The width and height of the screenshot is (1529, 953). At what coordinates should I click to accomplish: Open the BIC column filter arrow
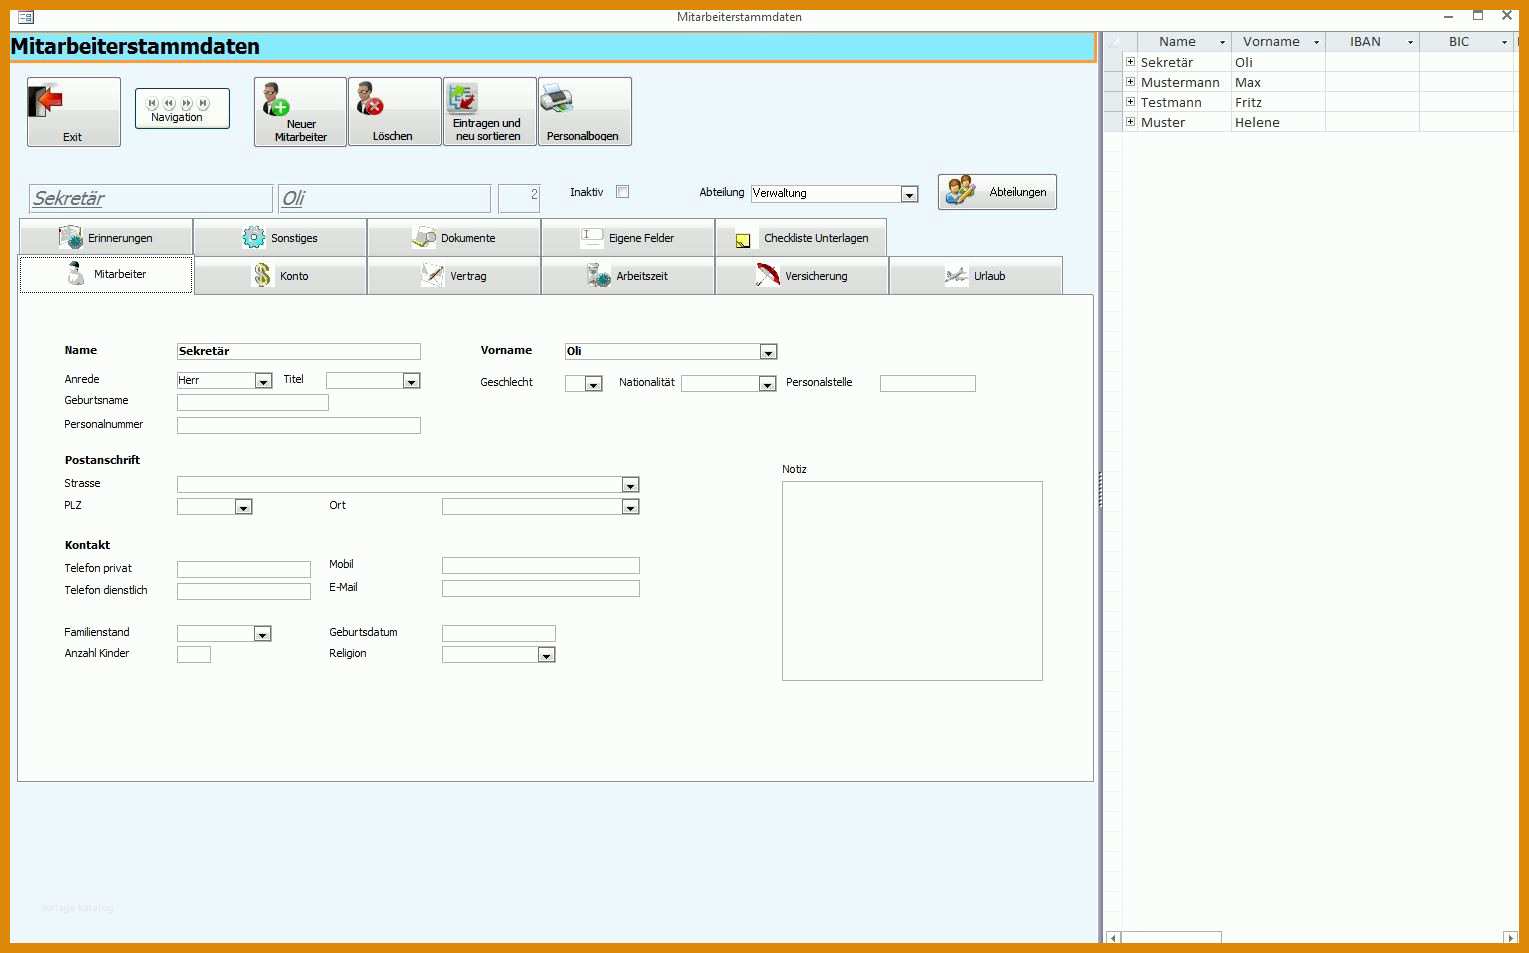[x=1504, y=42]
